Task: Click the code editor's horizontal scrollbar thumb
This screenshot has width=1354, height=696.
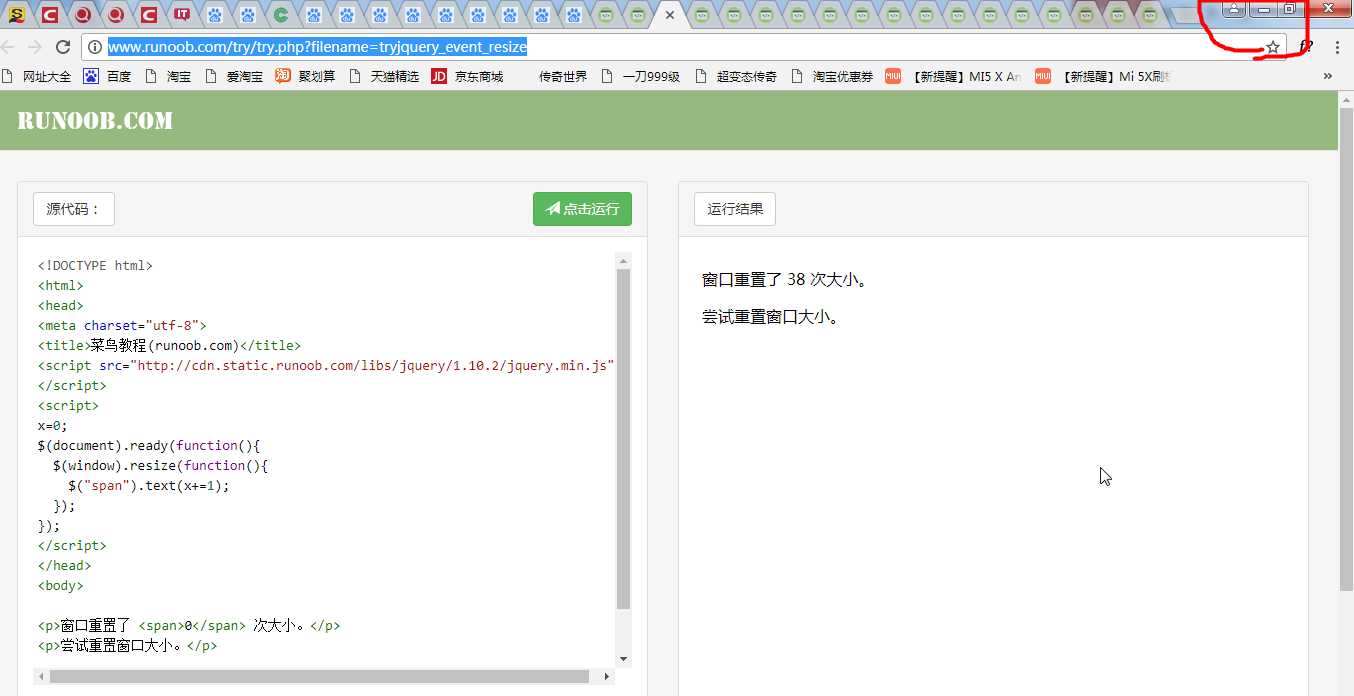Action: (319, 677)
